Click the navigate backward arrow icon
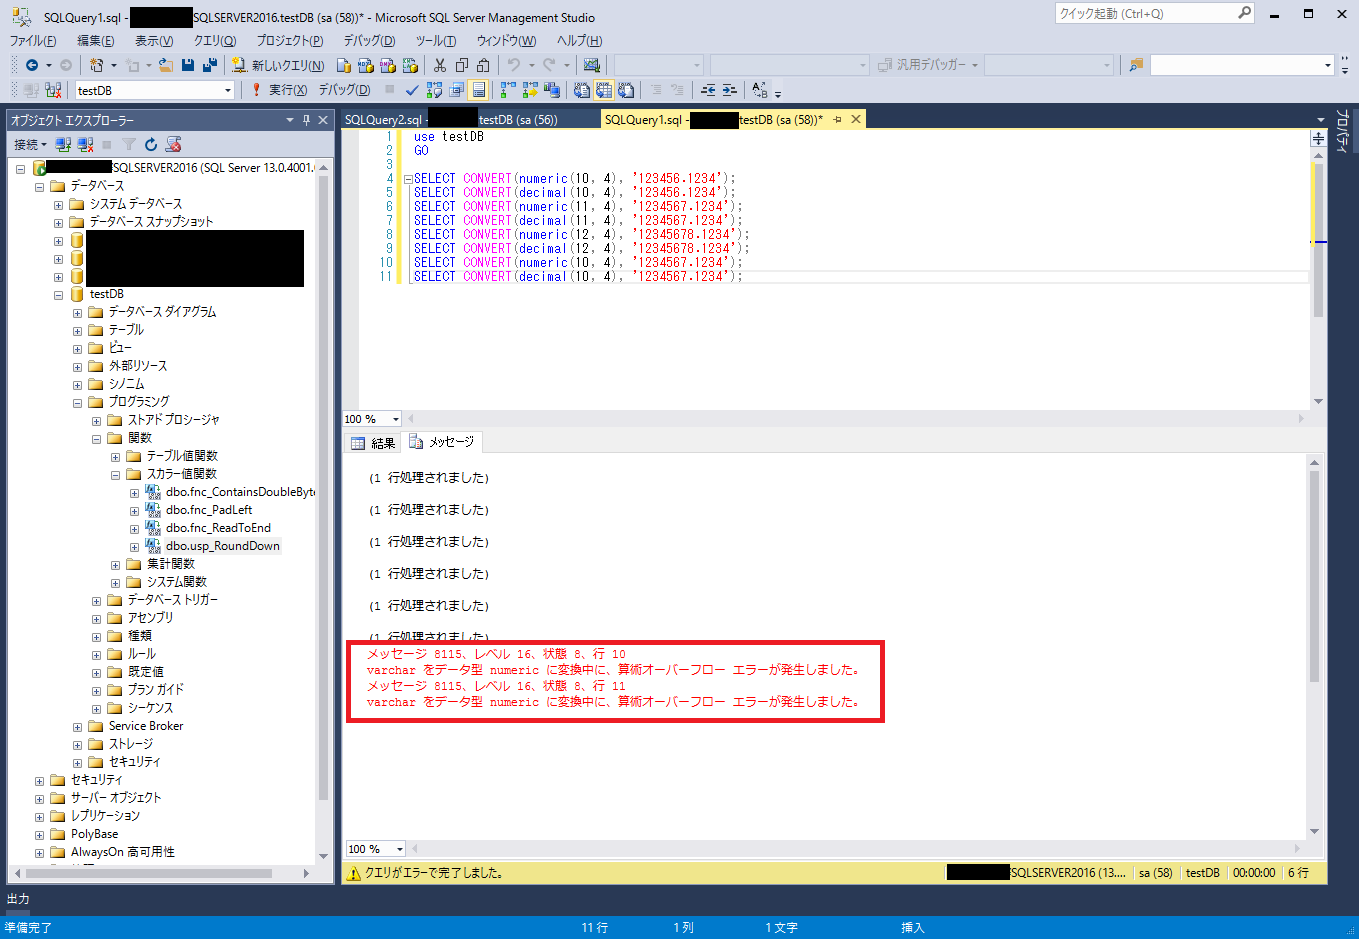Viewport: 1359px width, 939px height. [x=32, y=65]
